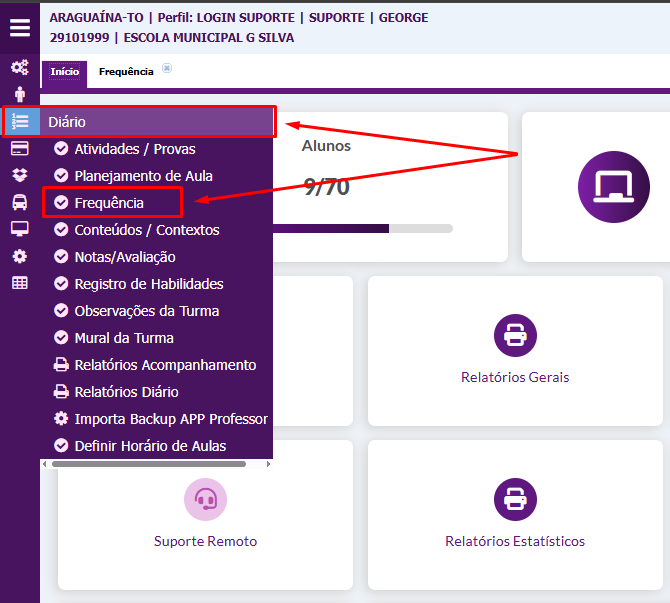Image resolution: width=670 pixels, height=603 pixels.
Task: Switch to the Início tab
Action: point(65,72)
